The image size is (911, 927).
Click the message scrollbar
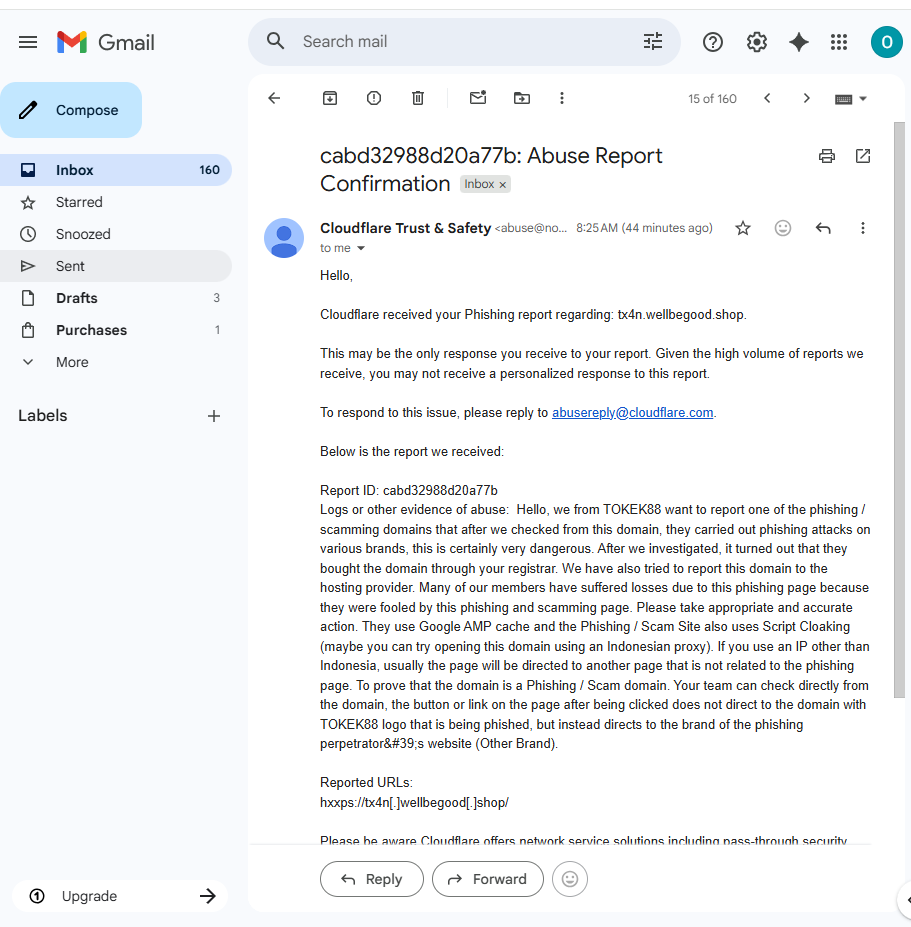click(x=899, y=410)
